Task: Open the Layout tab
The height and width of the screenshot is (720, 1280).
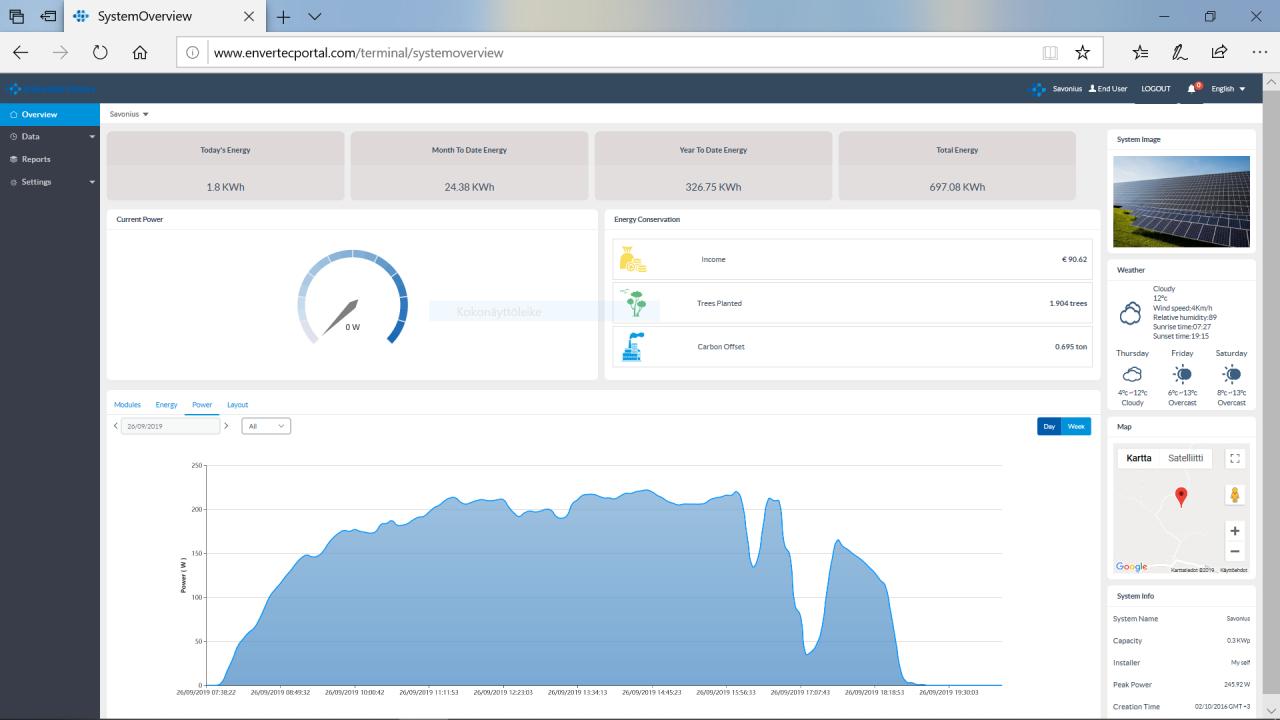Action: click(x=237, y=405)
